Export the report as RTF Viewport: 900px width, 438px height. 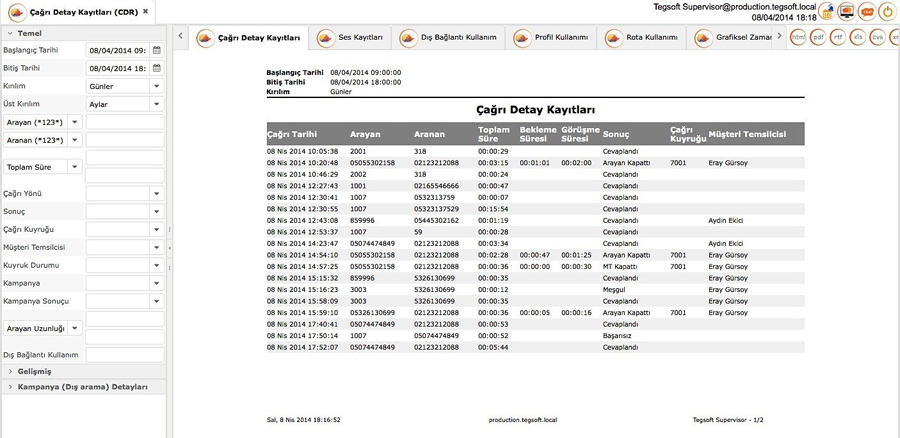point(839,37)
